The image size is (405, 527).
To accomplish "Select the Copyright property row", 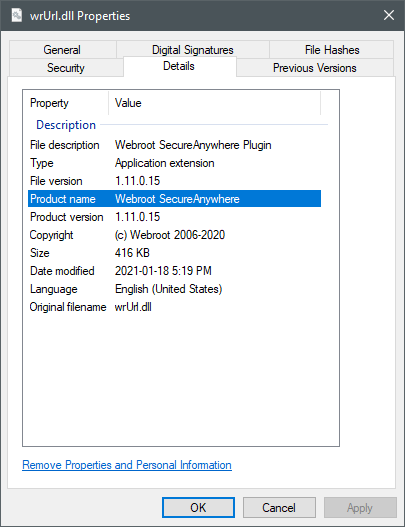I will (174, 235).
